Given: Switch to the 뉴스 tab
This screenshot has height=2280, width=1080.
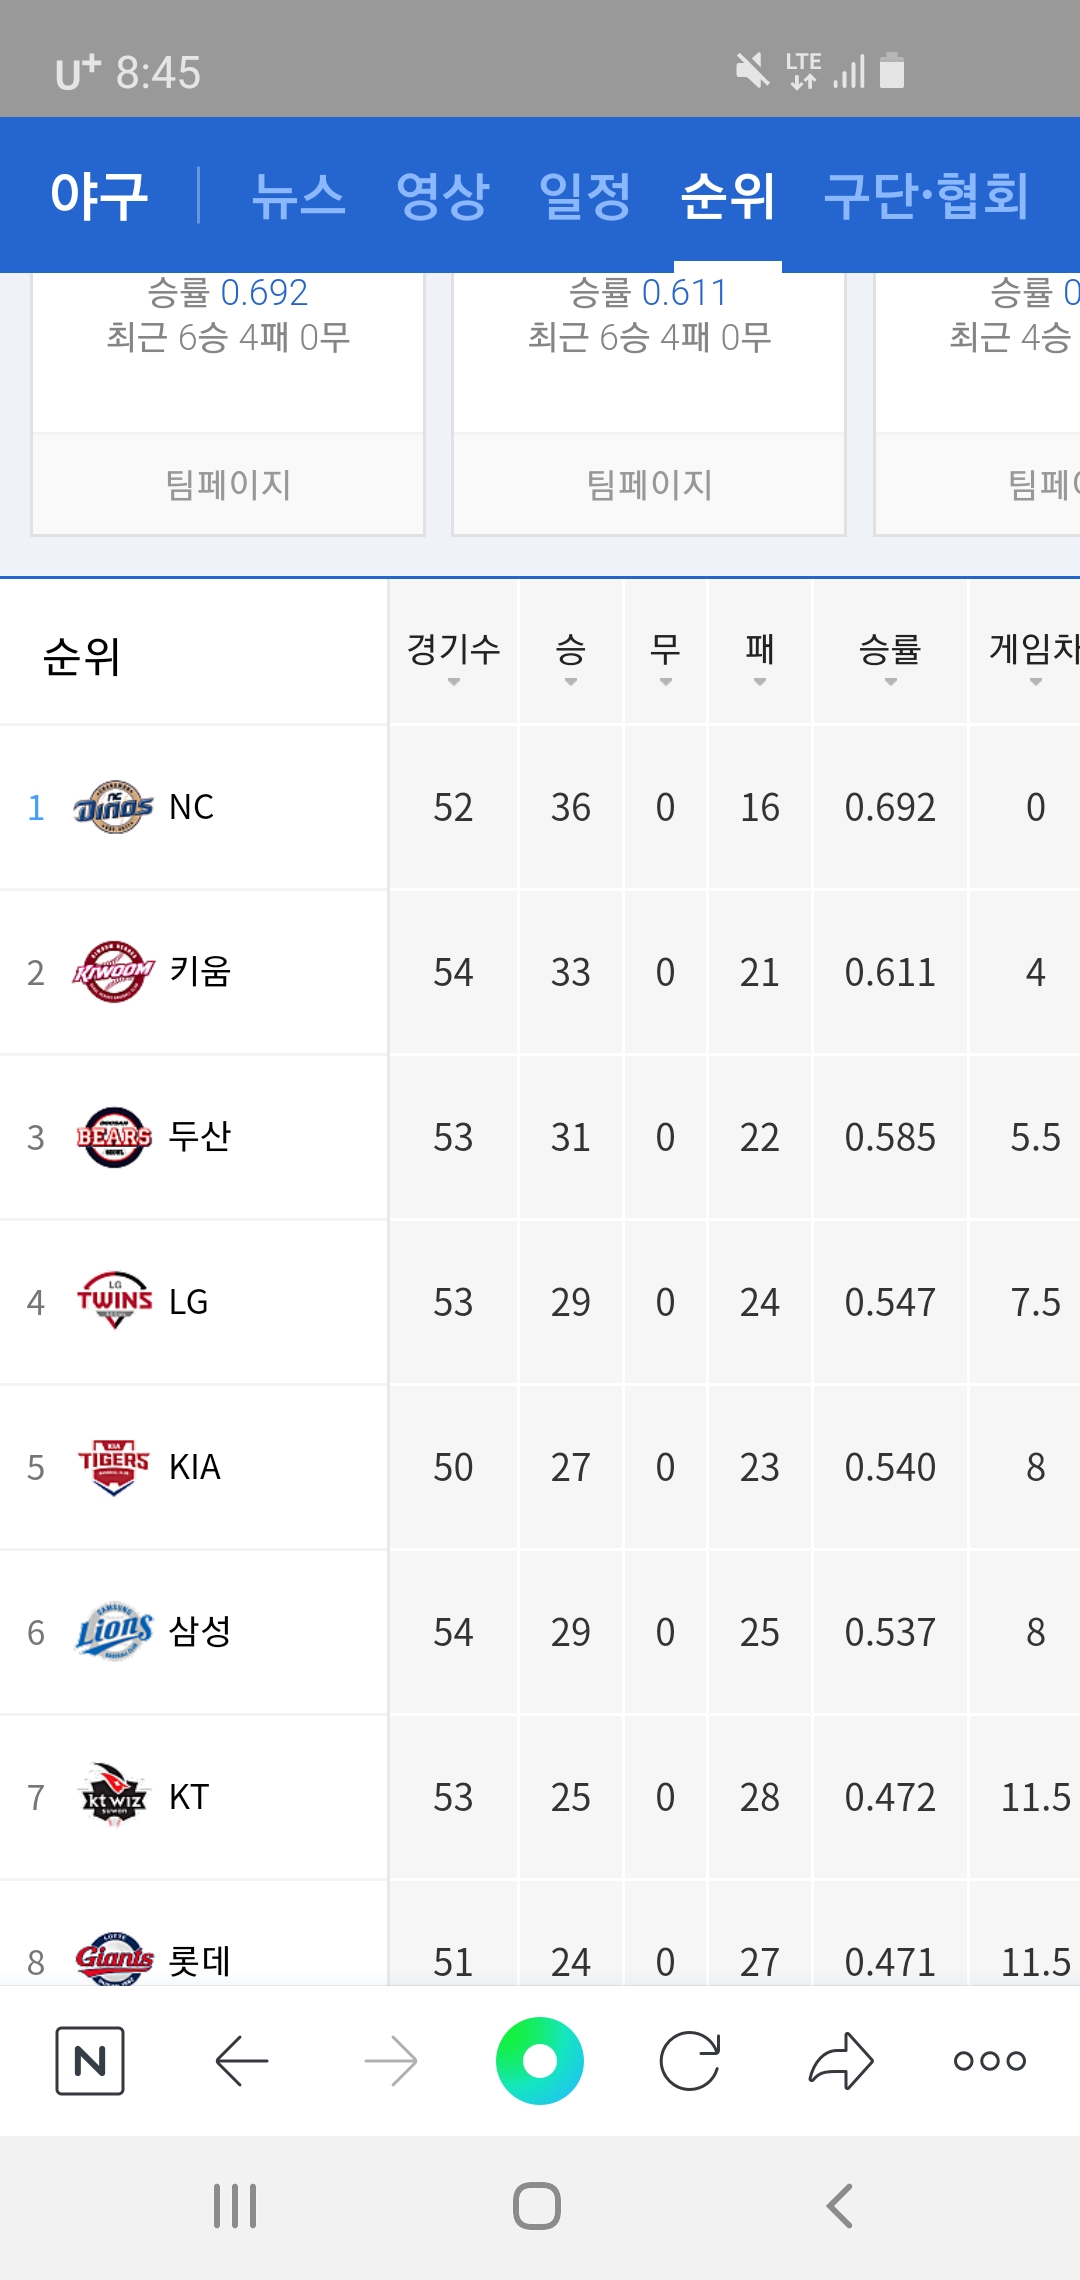Looking at the screenshot, I should [298, 196].
